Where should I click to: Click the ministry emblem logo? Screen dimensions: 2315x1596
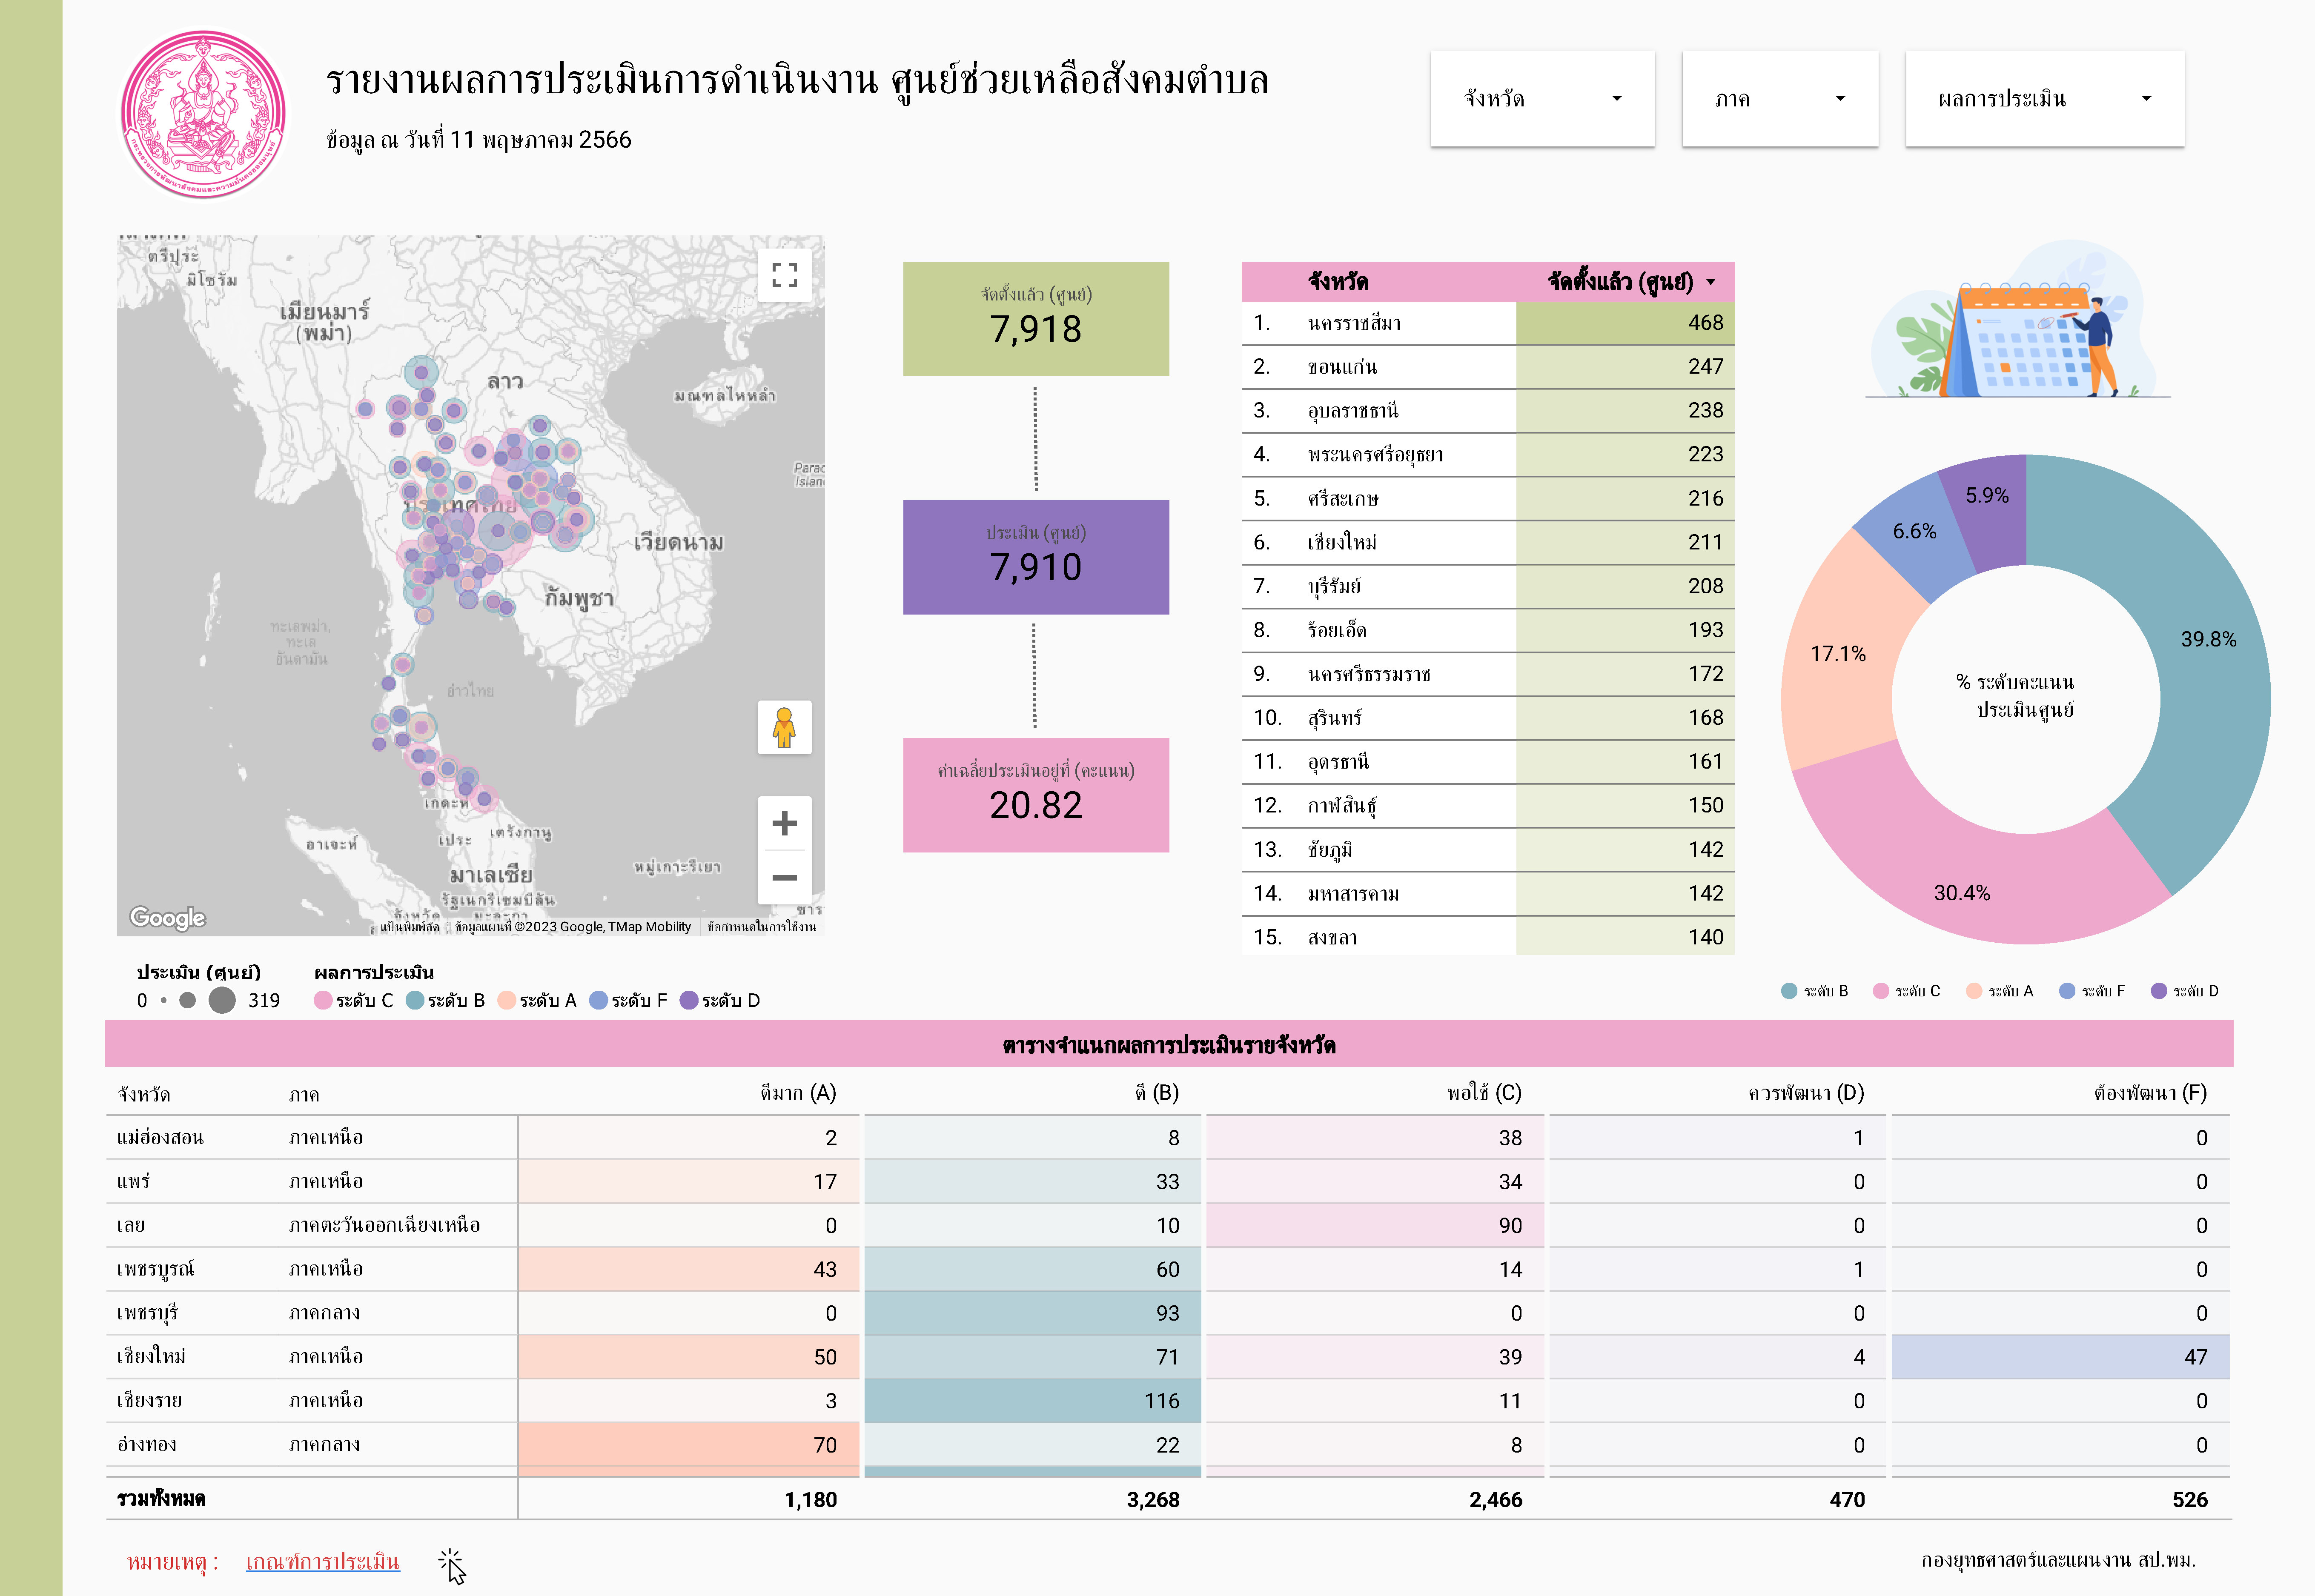pyautogui.click(x=203, y=114)
